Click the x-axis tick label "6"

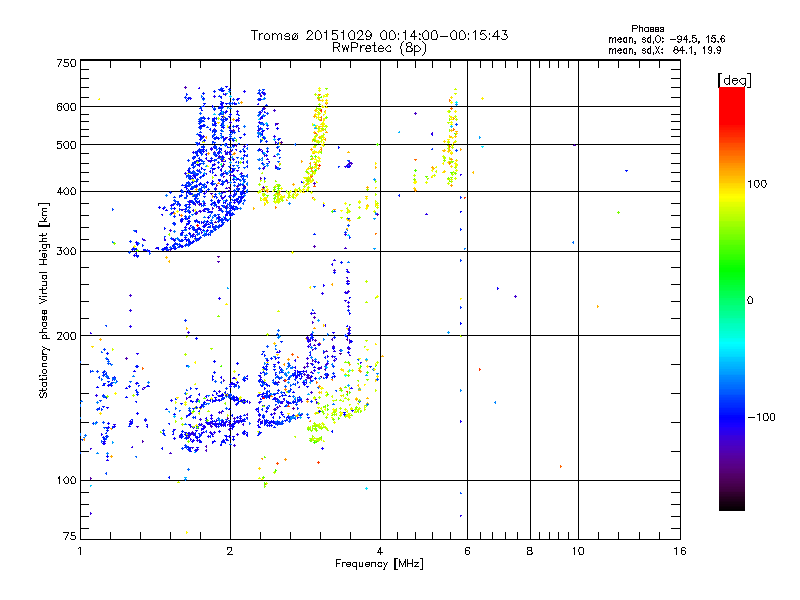click(x=467, y=551)
